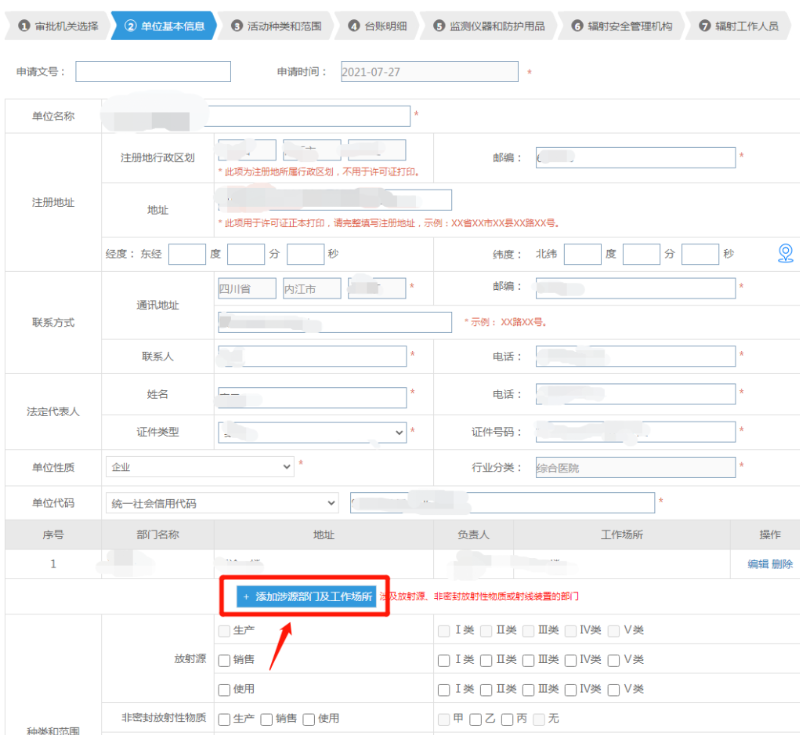The width and height of the screenshot is (800, 735).
Task: Open the 单位性质 dropdown showing 企业
Action: click(199, 467)
